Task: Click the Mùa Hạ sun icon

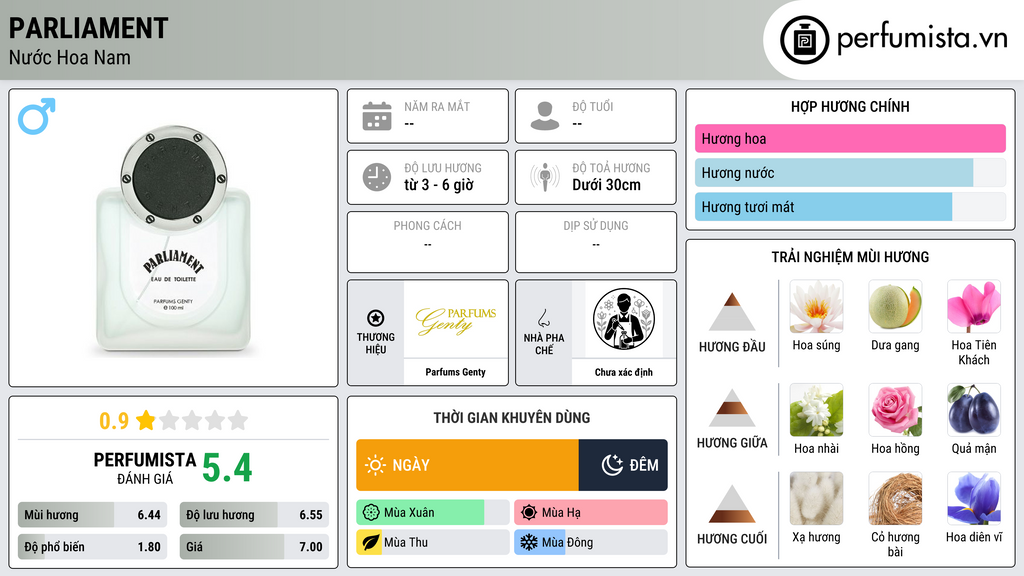Action: 529,513
